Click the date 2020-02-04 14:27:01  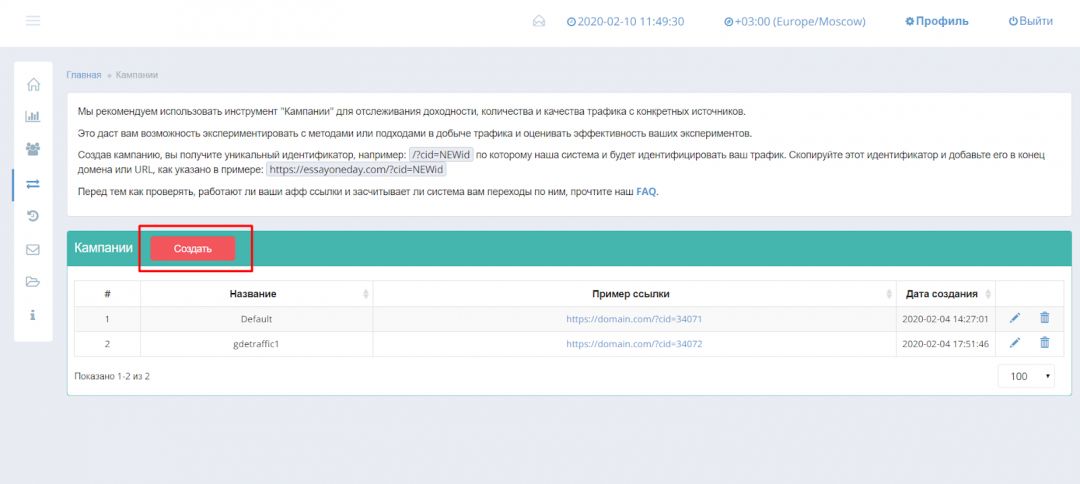tap(945, 319)
